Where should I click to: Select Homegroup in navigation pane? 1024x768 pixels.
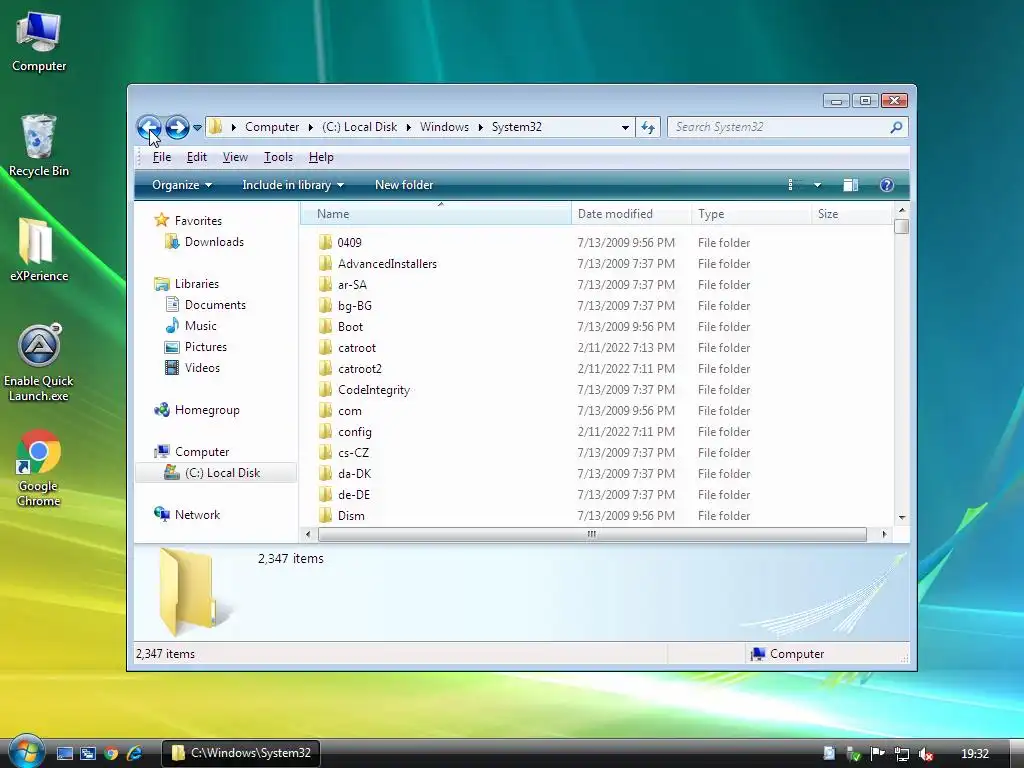point(206,409)
